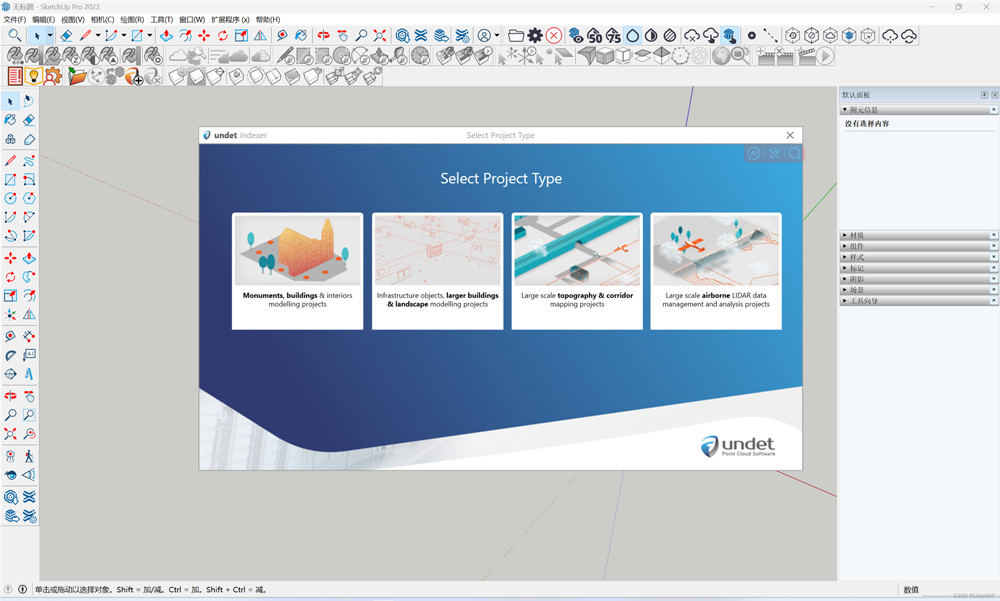Click the red circled X Undet icon
This screenshot has width=1000, height=601.
coord(554,36)
